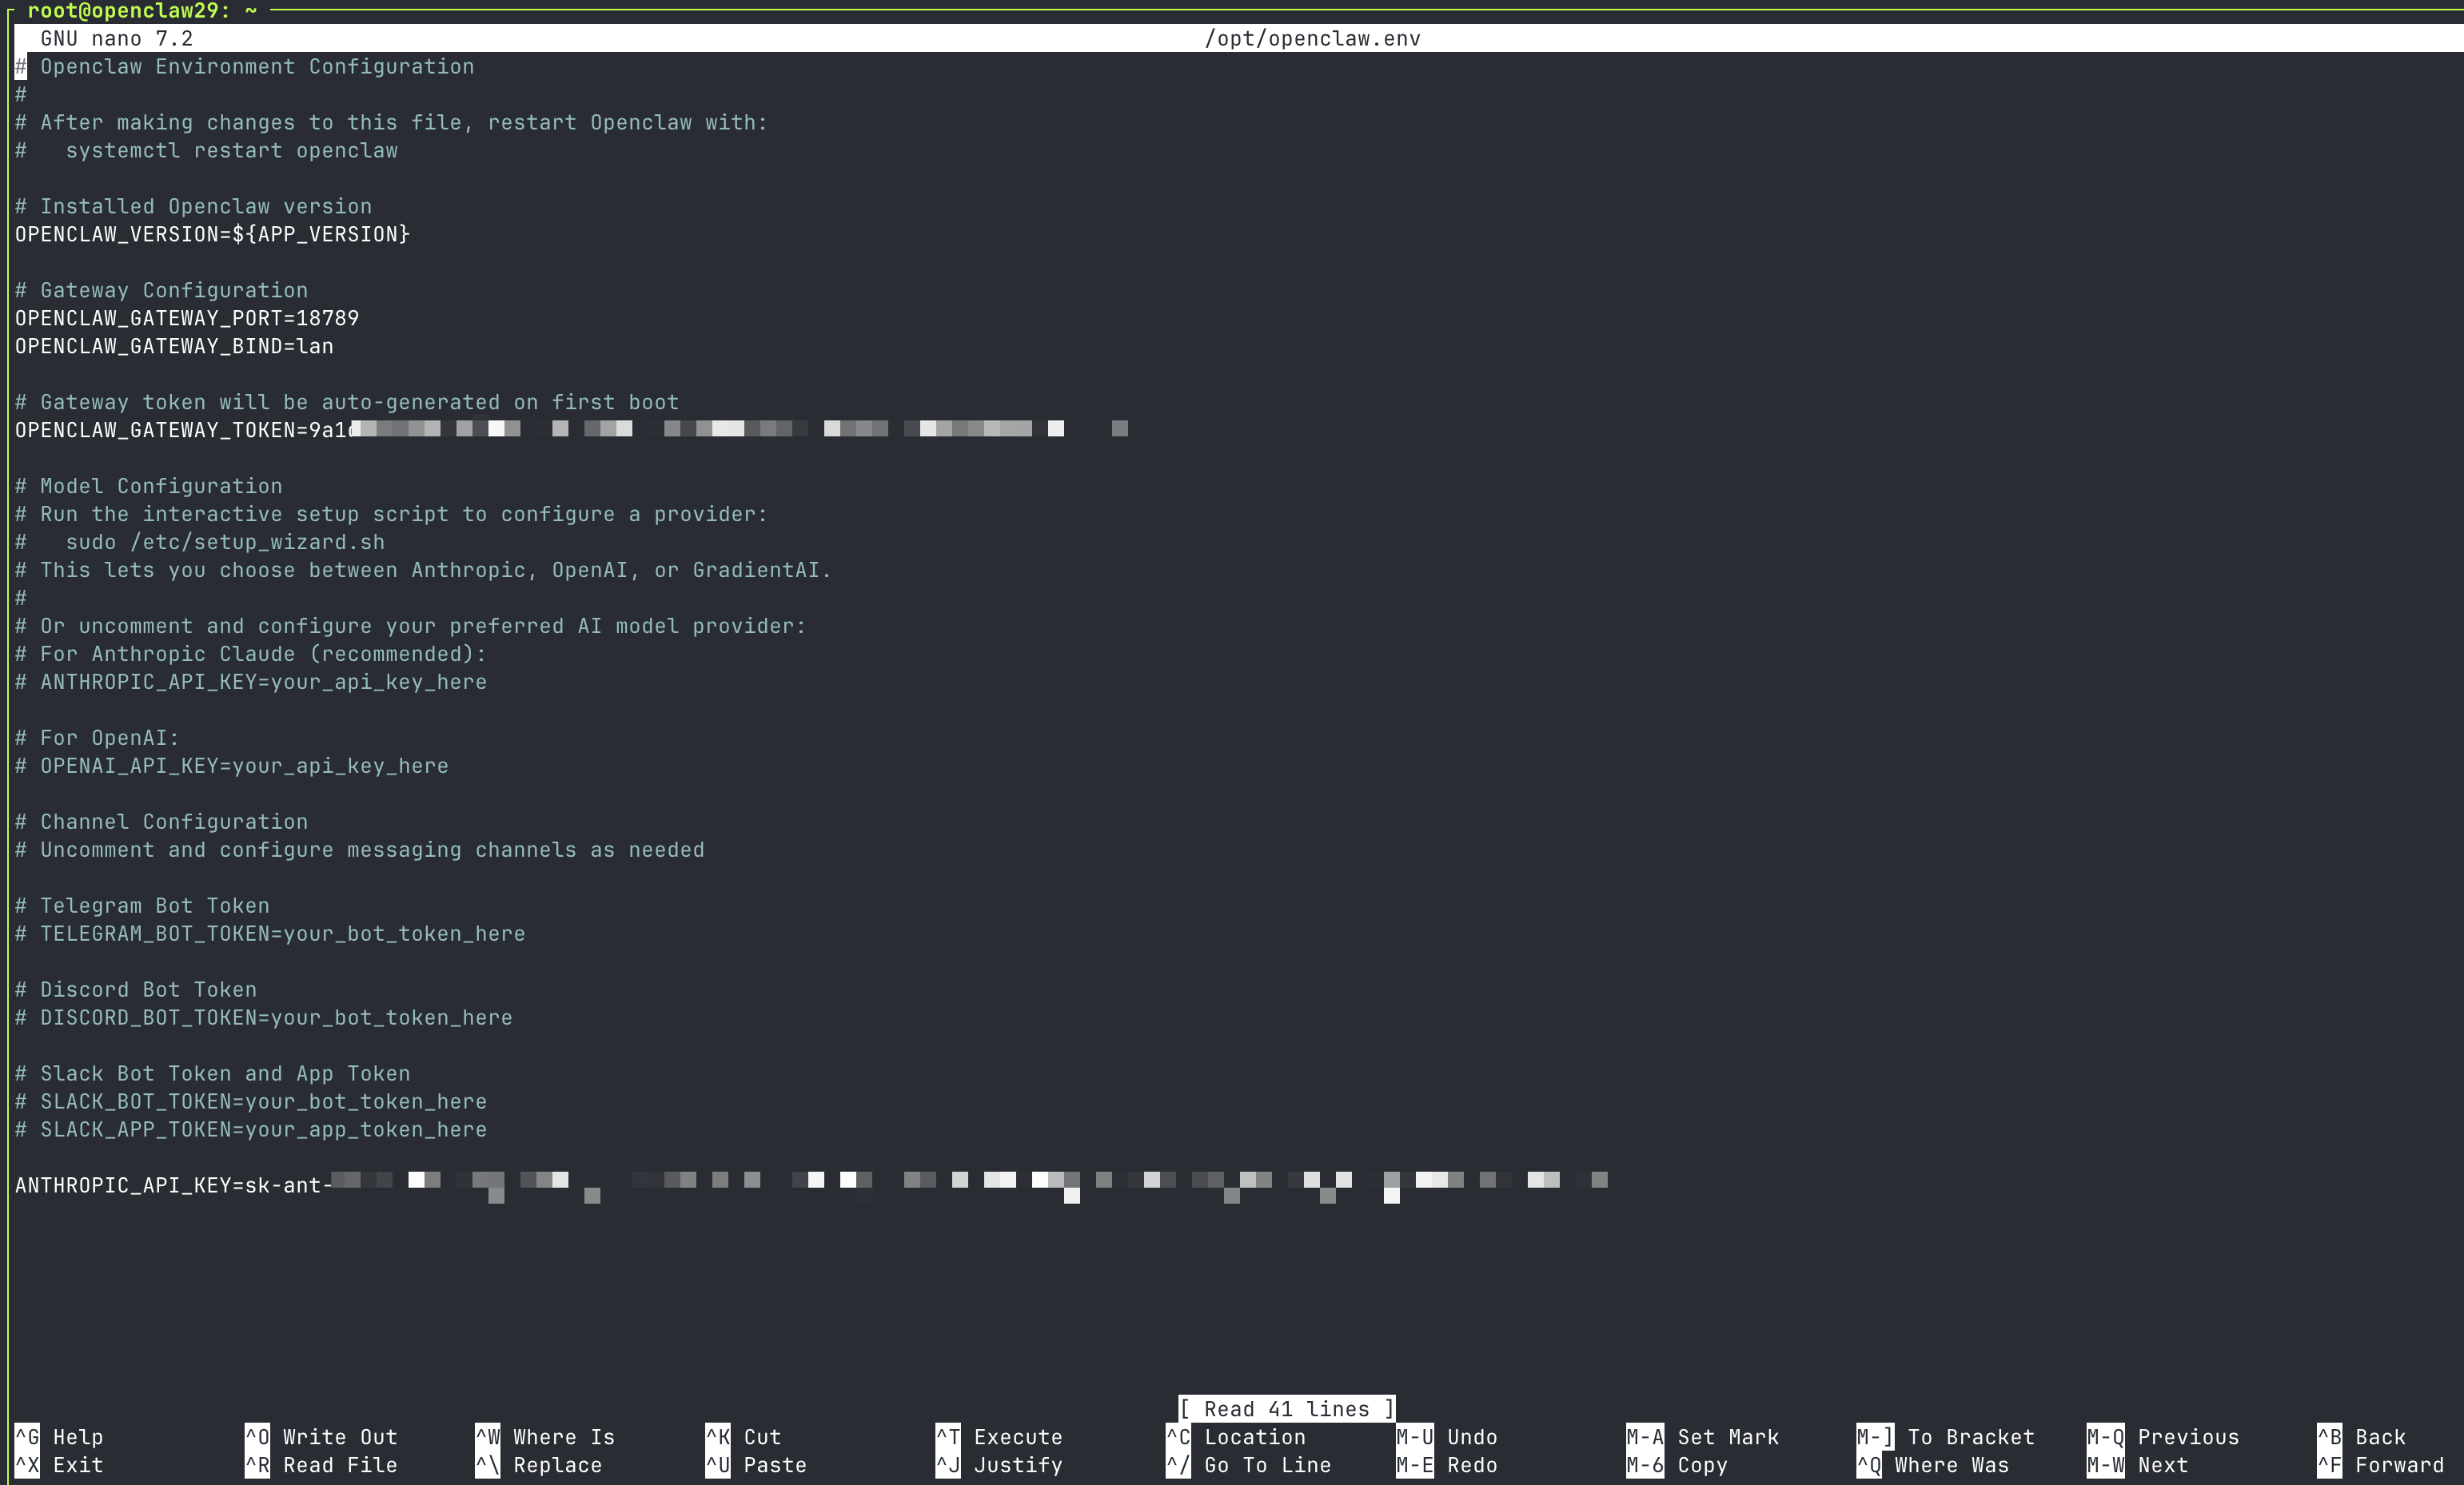Click Execute in the shortcut menu
The height and width of the screenshot is (1485, 2464).
point(1016,1436)
